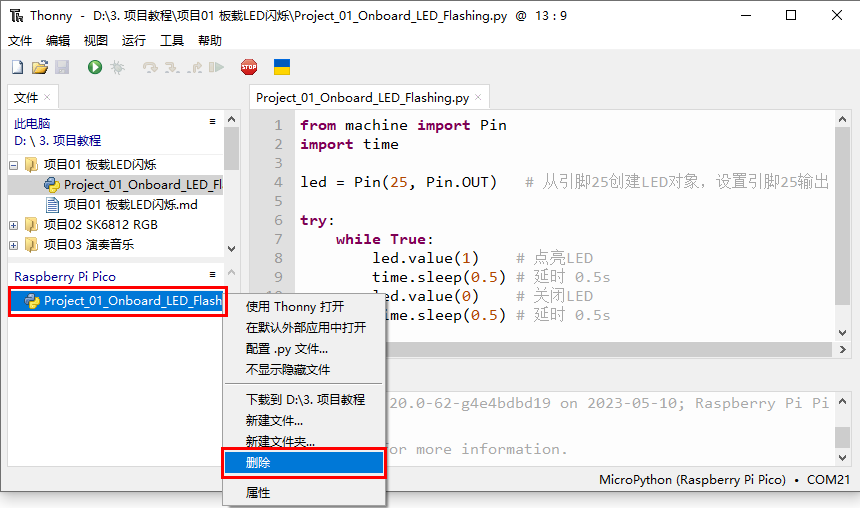
Task: Select 删除 in the context menu
Action: pyautogui.click(x=303, y=463)
